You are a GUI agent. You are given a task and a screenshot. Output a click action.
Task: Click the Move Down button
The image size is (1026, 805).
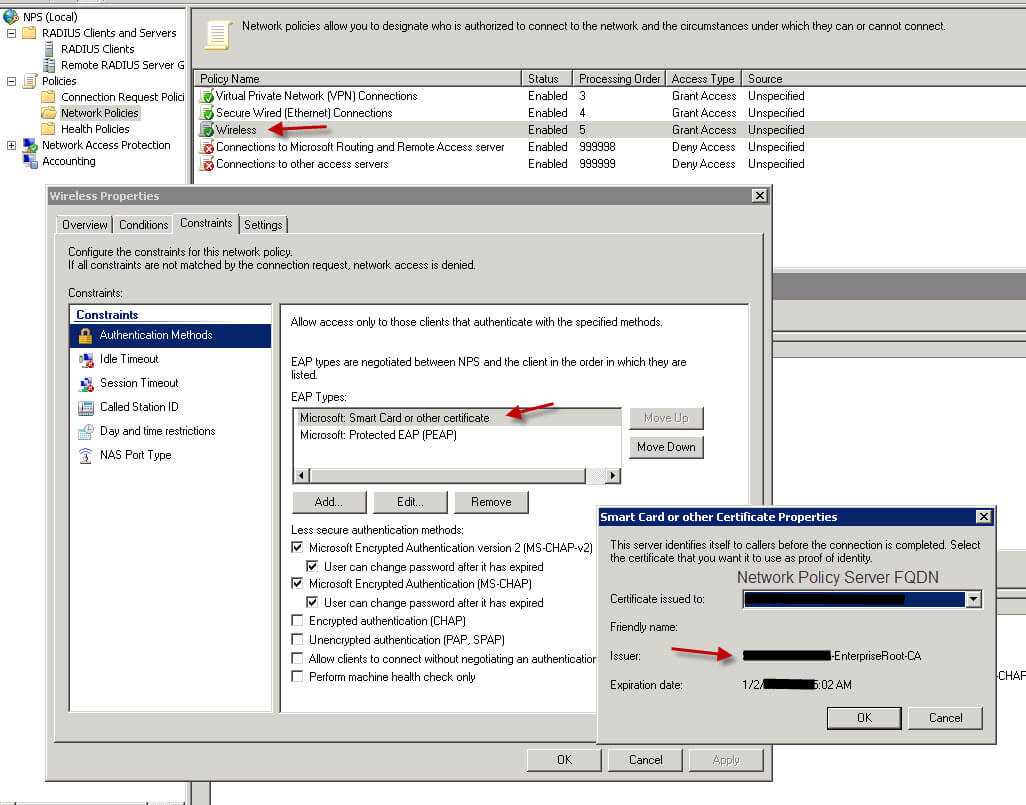click(666, 447)
